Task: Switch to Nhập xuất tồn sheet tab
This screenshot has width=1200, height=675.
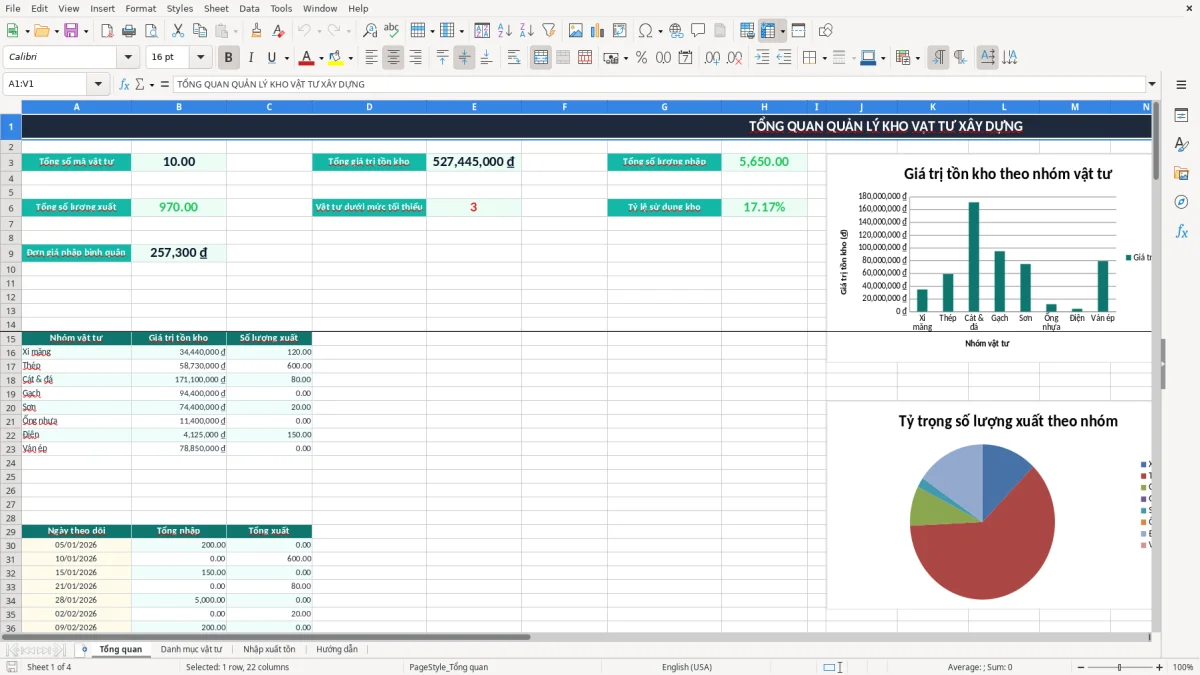Action: 269,649
